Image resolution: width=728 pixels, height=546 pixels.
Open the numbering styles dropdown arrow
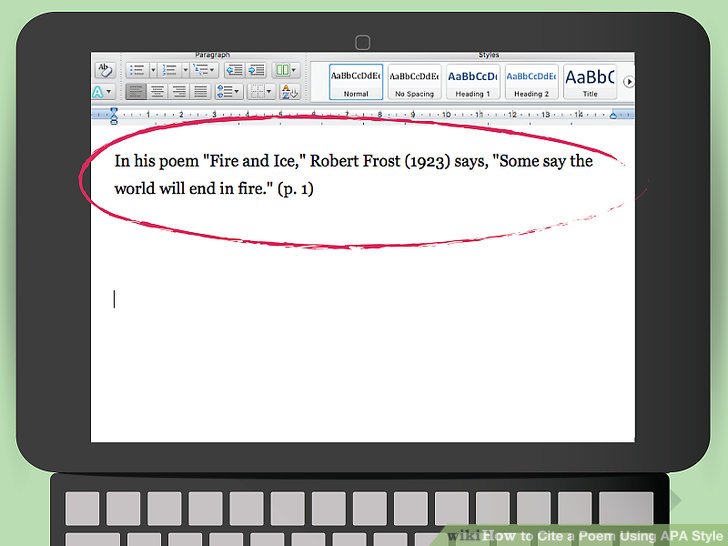[x=185, y=70]
